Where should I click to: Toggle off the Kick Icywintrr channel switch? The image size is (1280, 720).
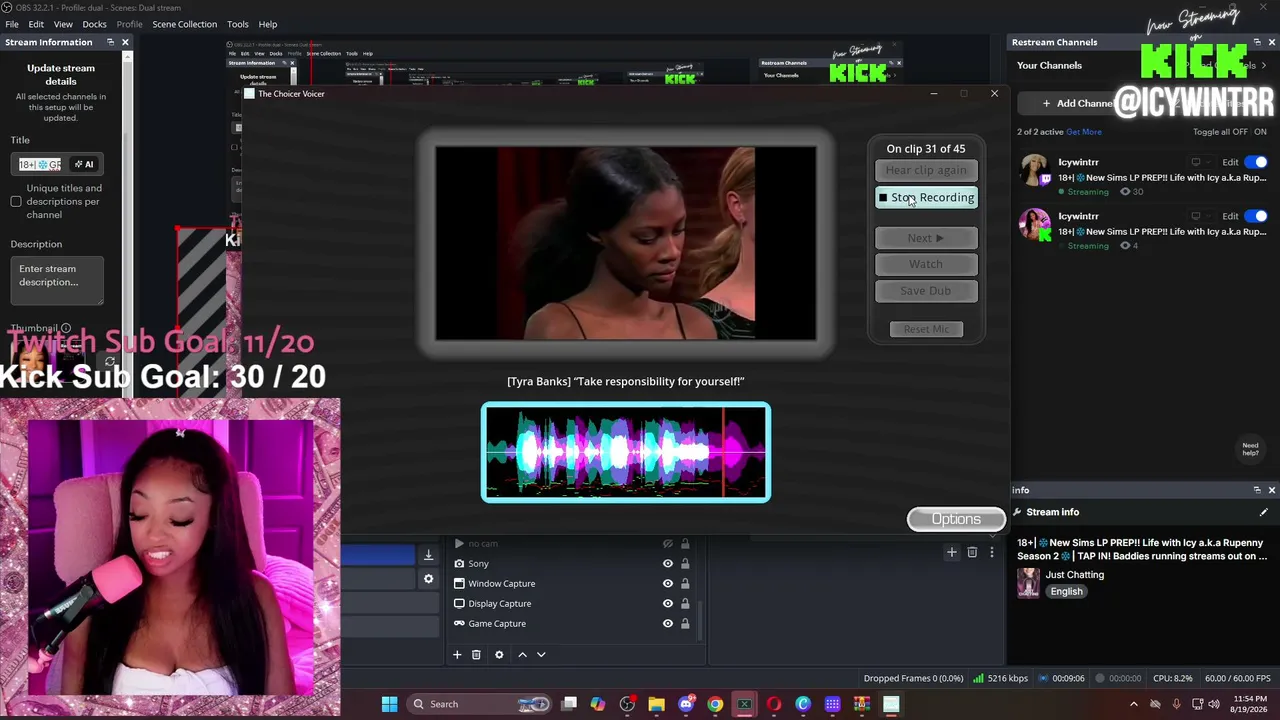coord(1257,216)
